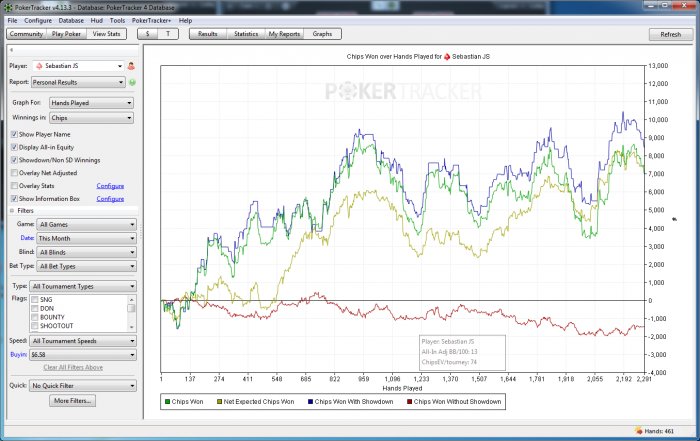
Task: Click the player profile icon beside Sebastian JS
Action: (131, 66)
